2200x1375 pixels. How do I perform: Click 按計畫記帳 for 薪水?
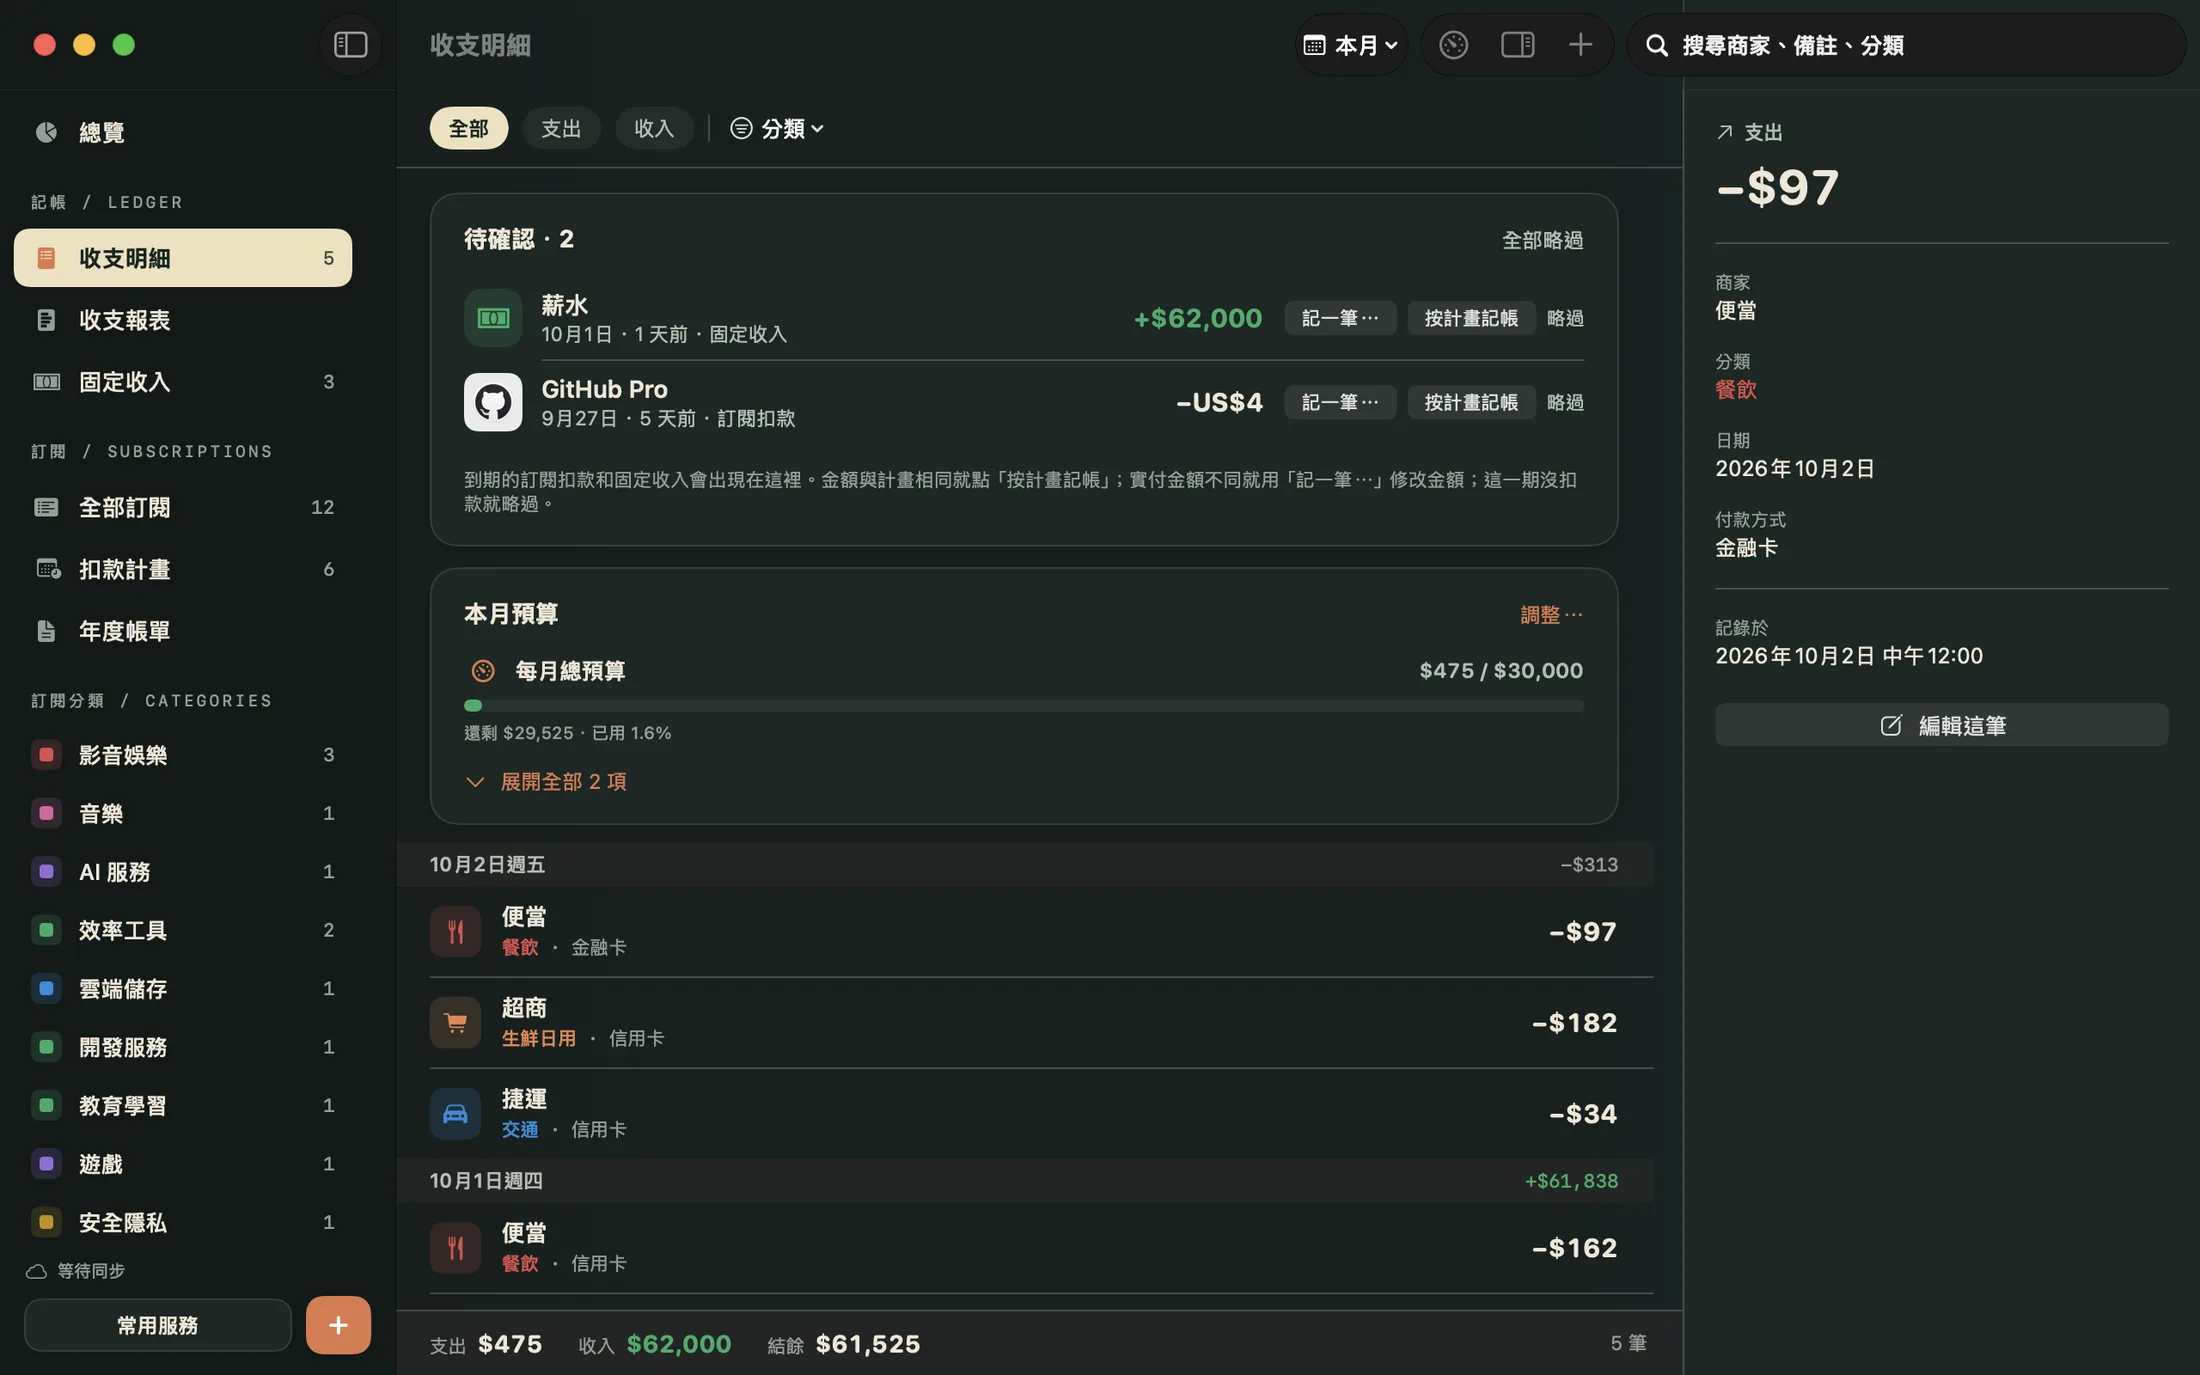1471,318
